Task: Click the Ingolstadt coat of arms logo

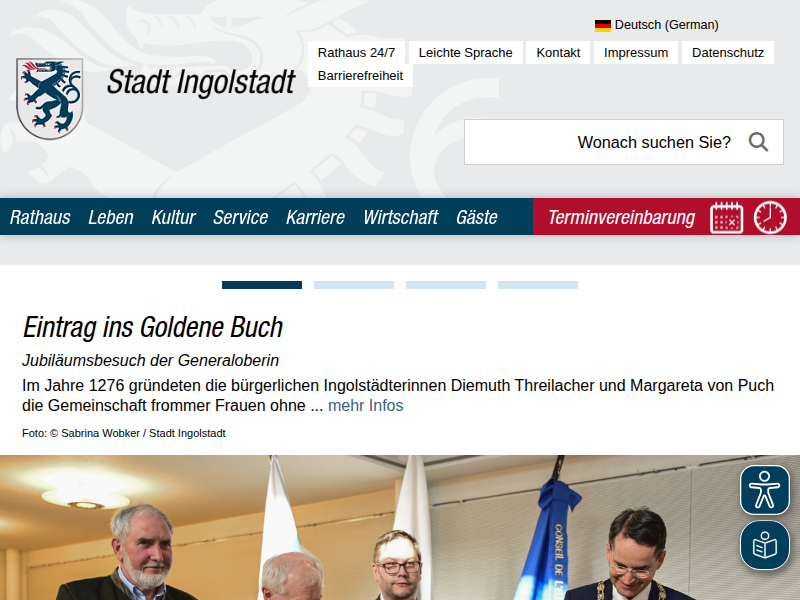Action: (49, 98)
